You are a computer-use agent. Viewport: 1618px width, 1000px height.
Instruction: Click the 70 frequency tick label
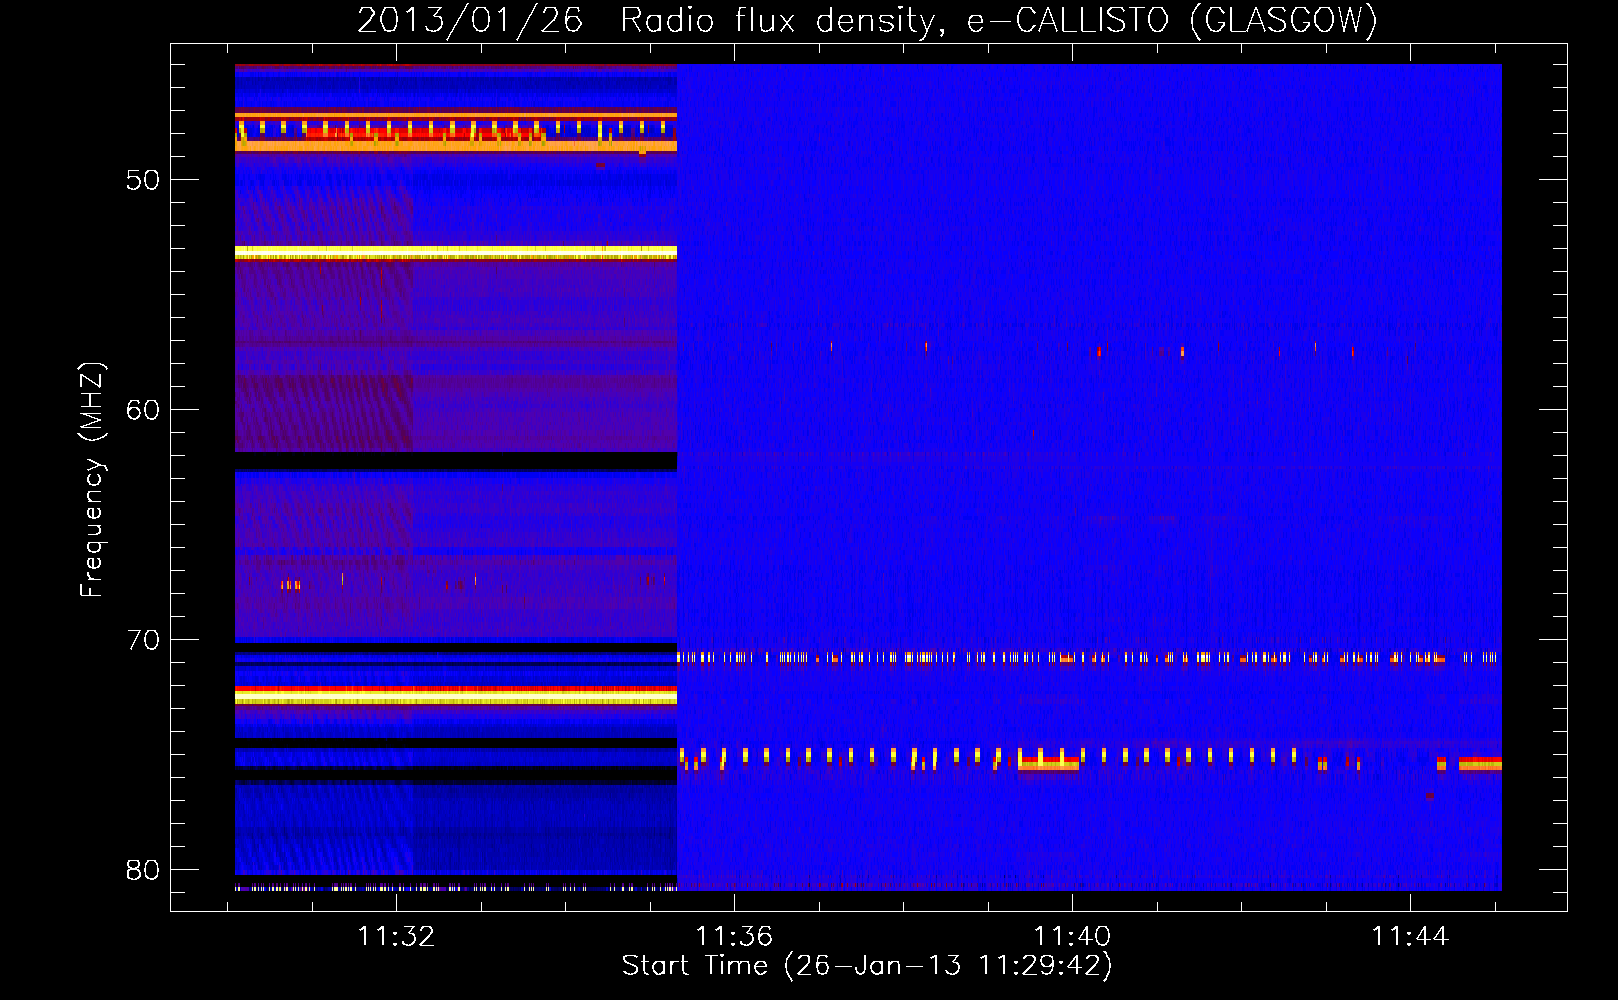click(x=143, y=640)
